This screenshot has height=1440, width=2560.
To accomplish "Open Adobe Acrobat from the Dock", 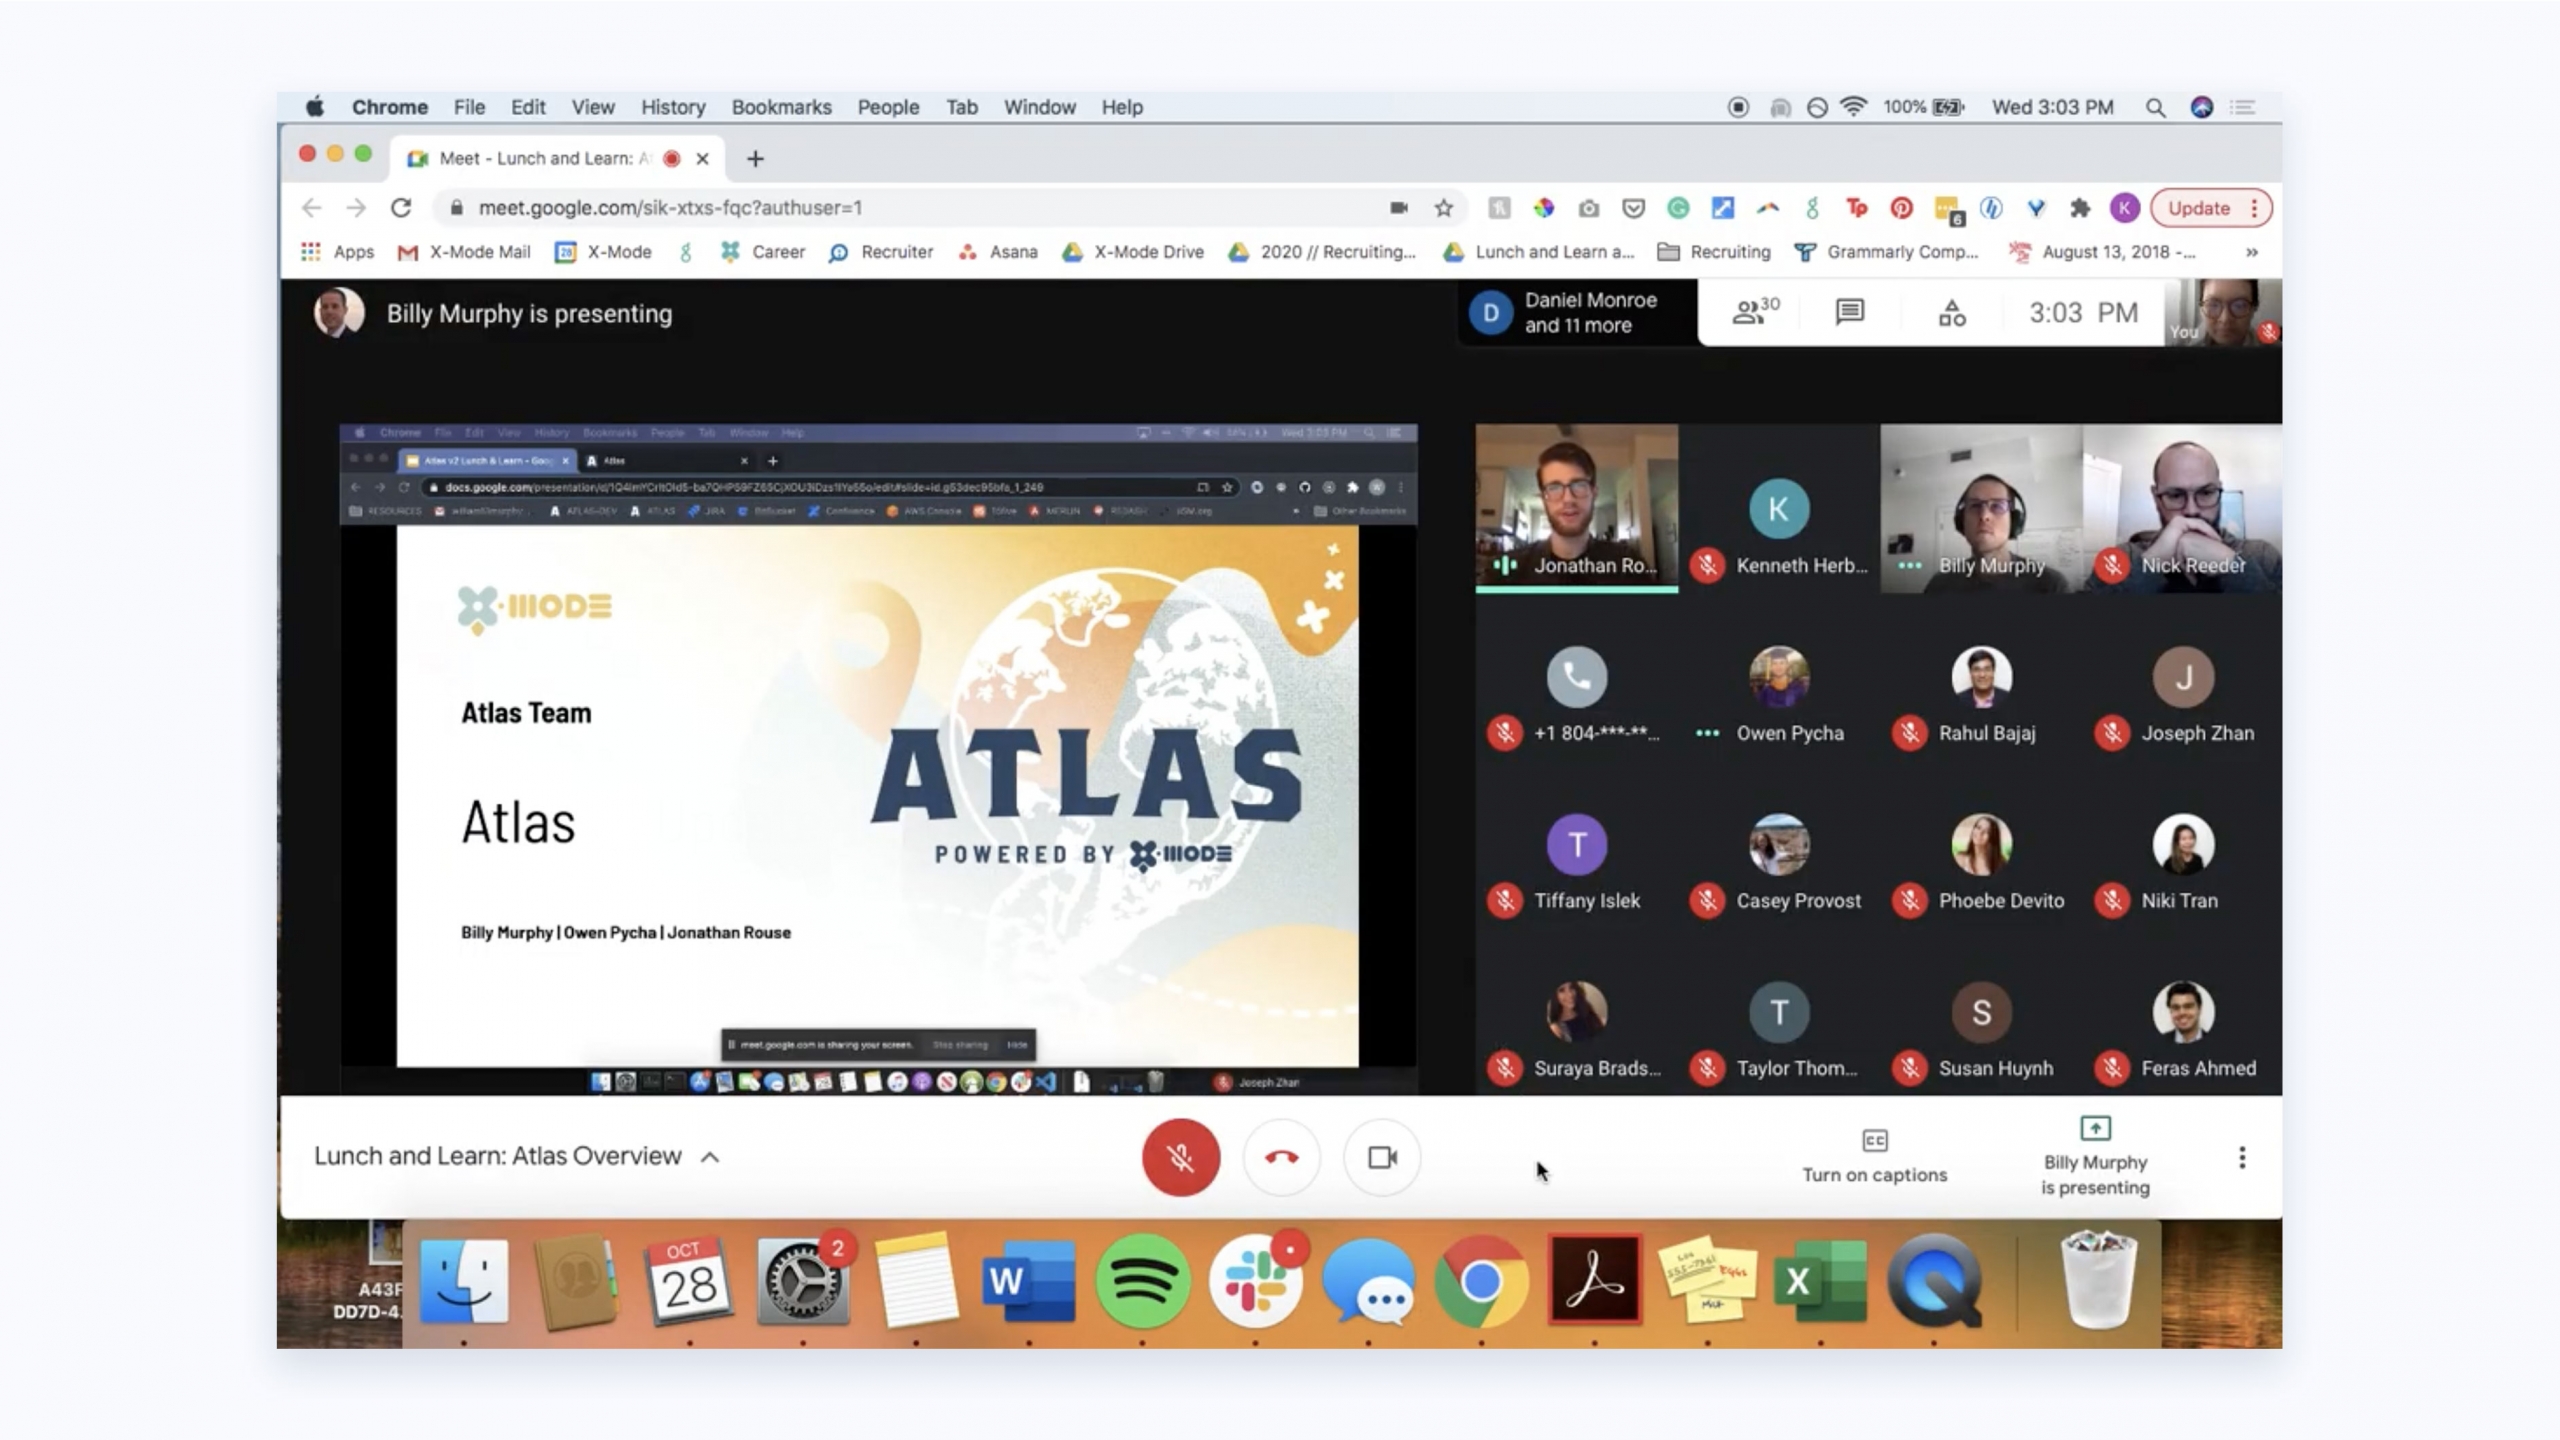I will coord(1594,1281).
